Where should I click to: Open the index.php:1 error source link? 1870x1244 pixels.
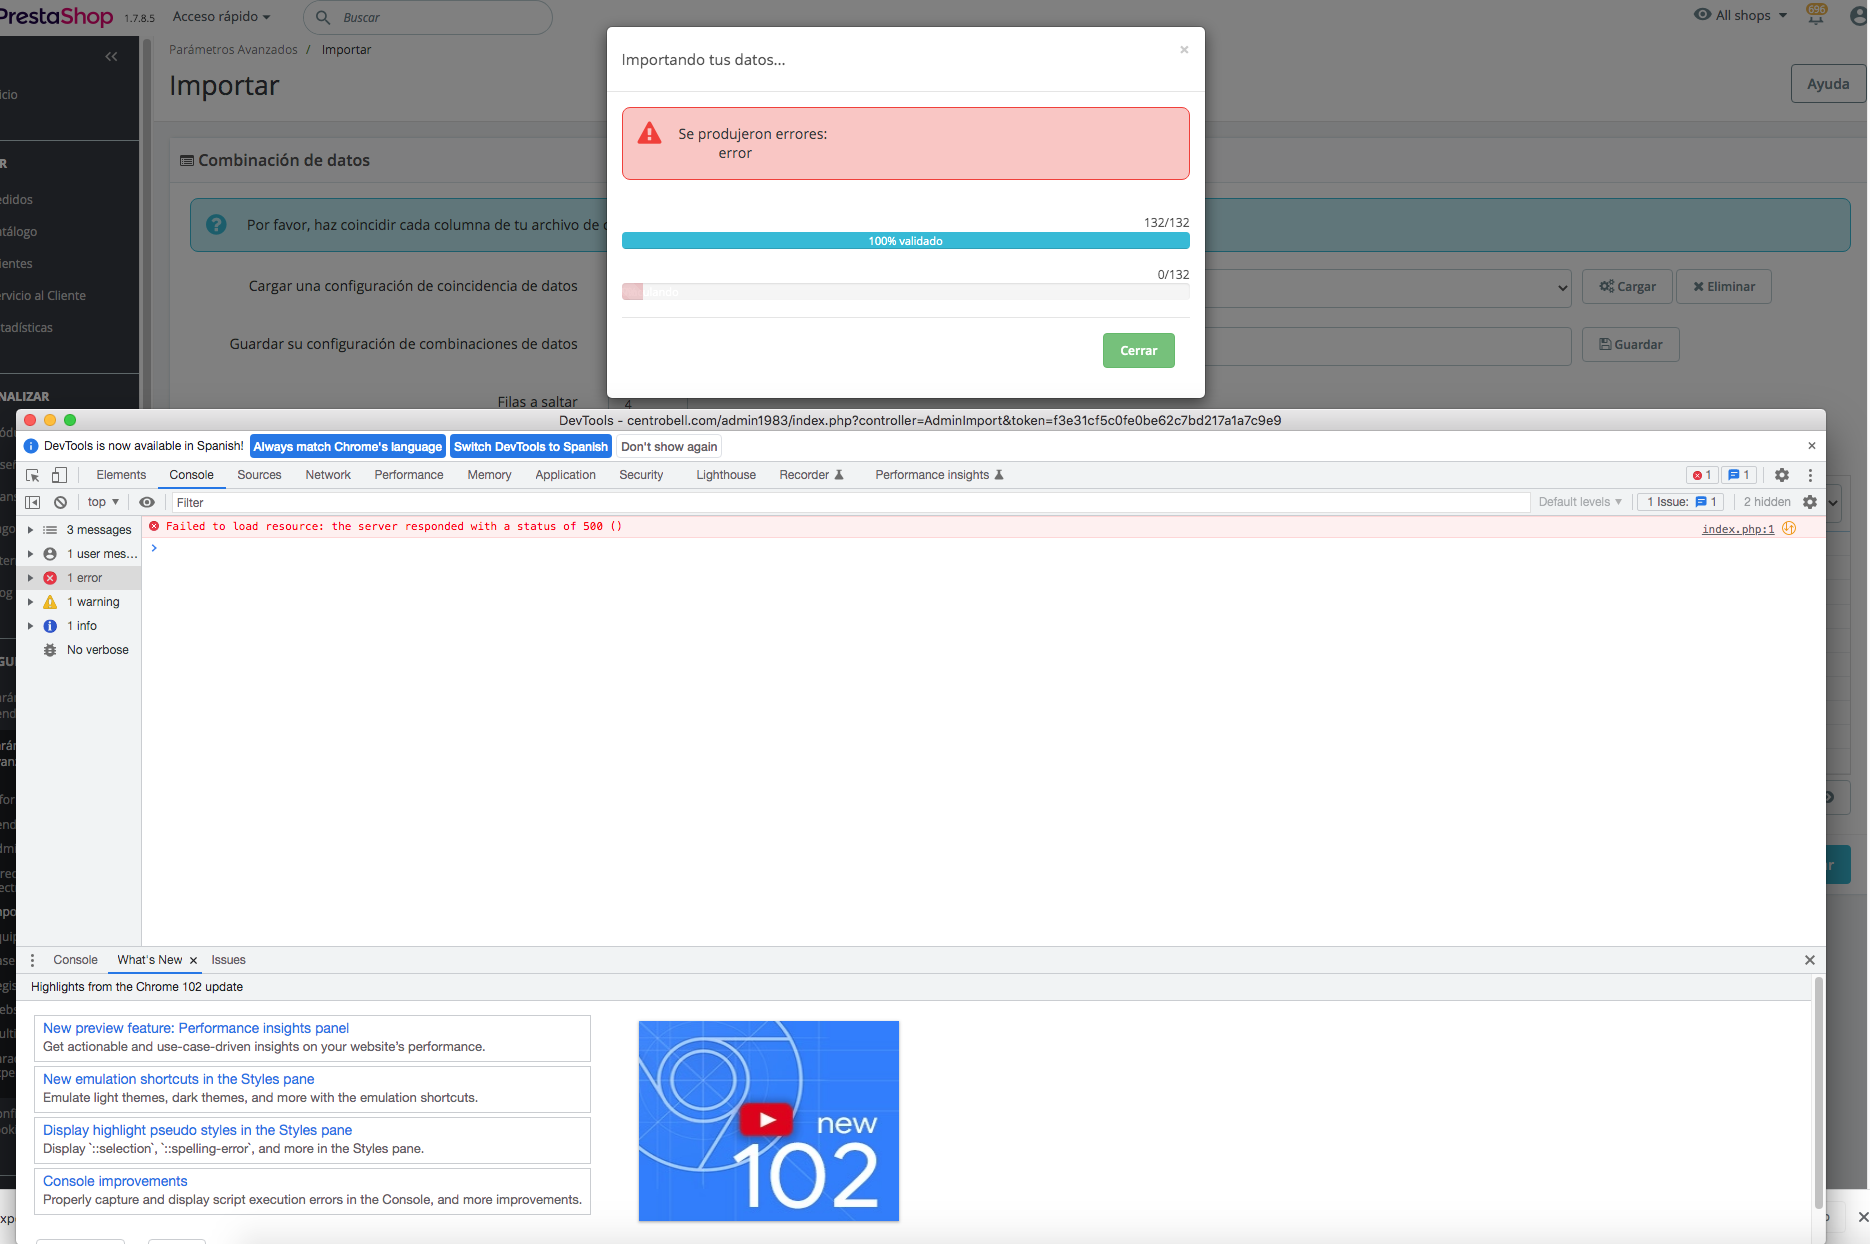(x=1737, y=529)
